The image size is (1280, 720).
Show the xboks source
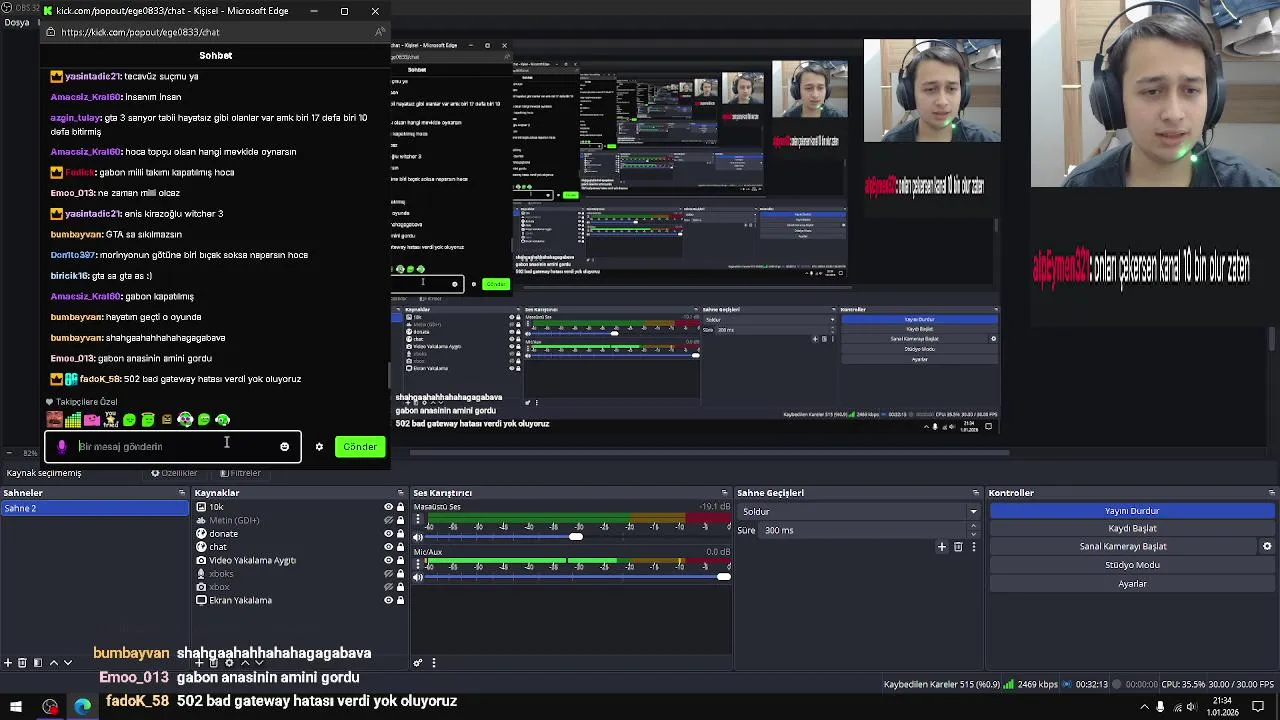[389, 574]
